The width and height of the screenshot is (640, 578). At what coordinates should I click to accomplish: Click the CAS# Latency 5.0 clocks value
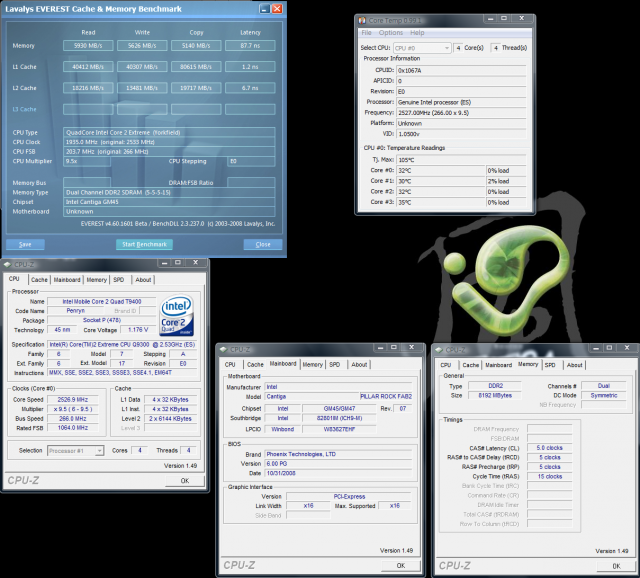point(549,448)
